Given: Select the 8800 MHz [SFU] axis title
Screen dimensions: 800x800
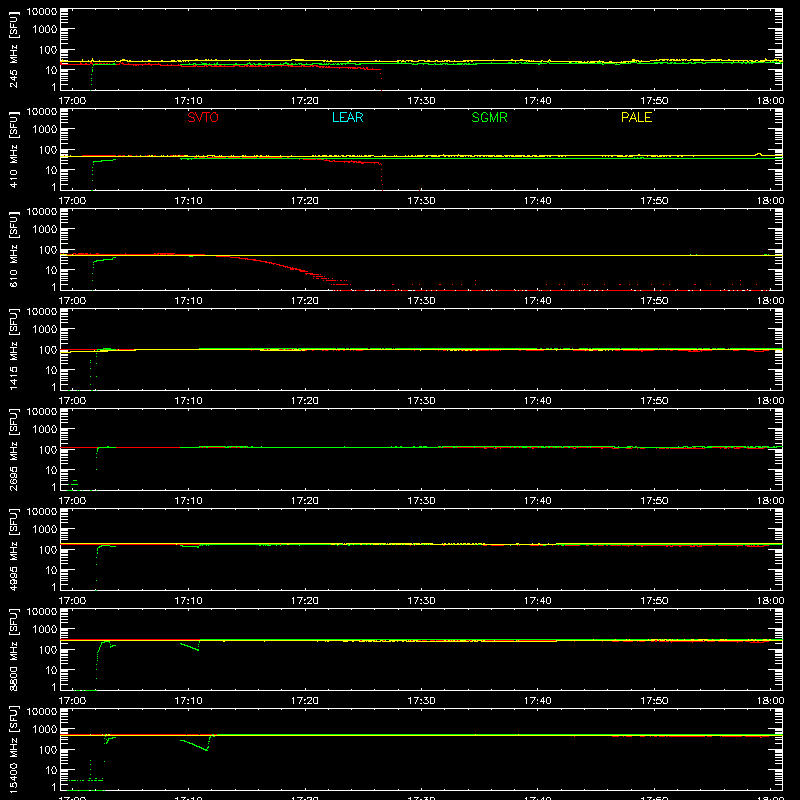Looking at the screenshot, I should (14, 649).
